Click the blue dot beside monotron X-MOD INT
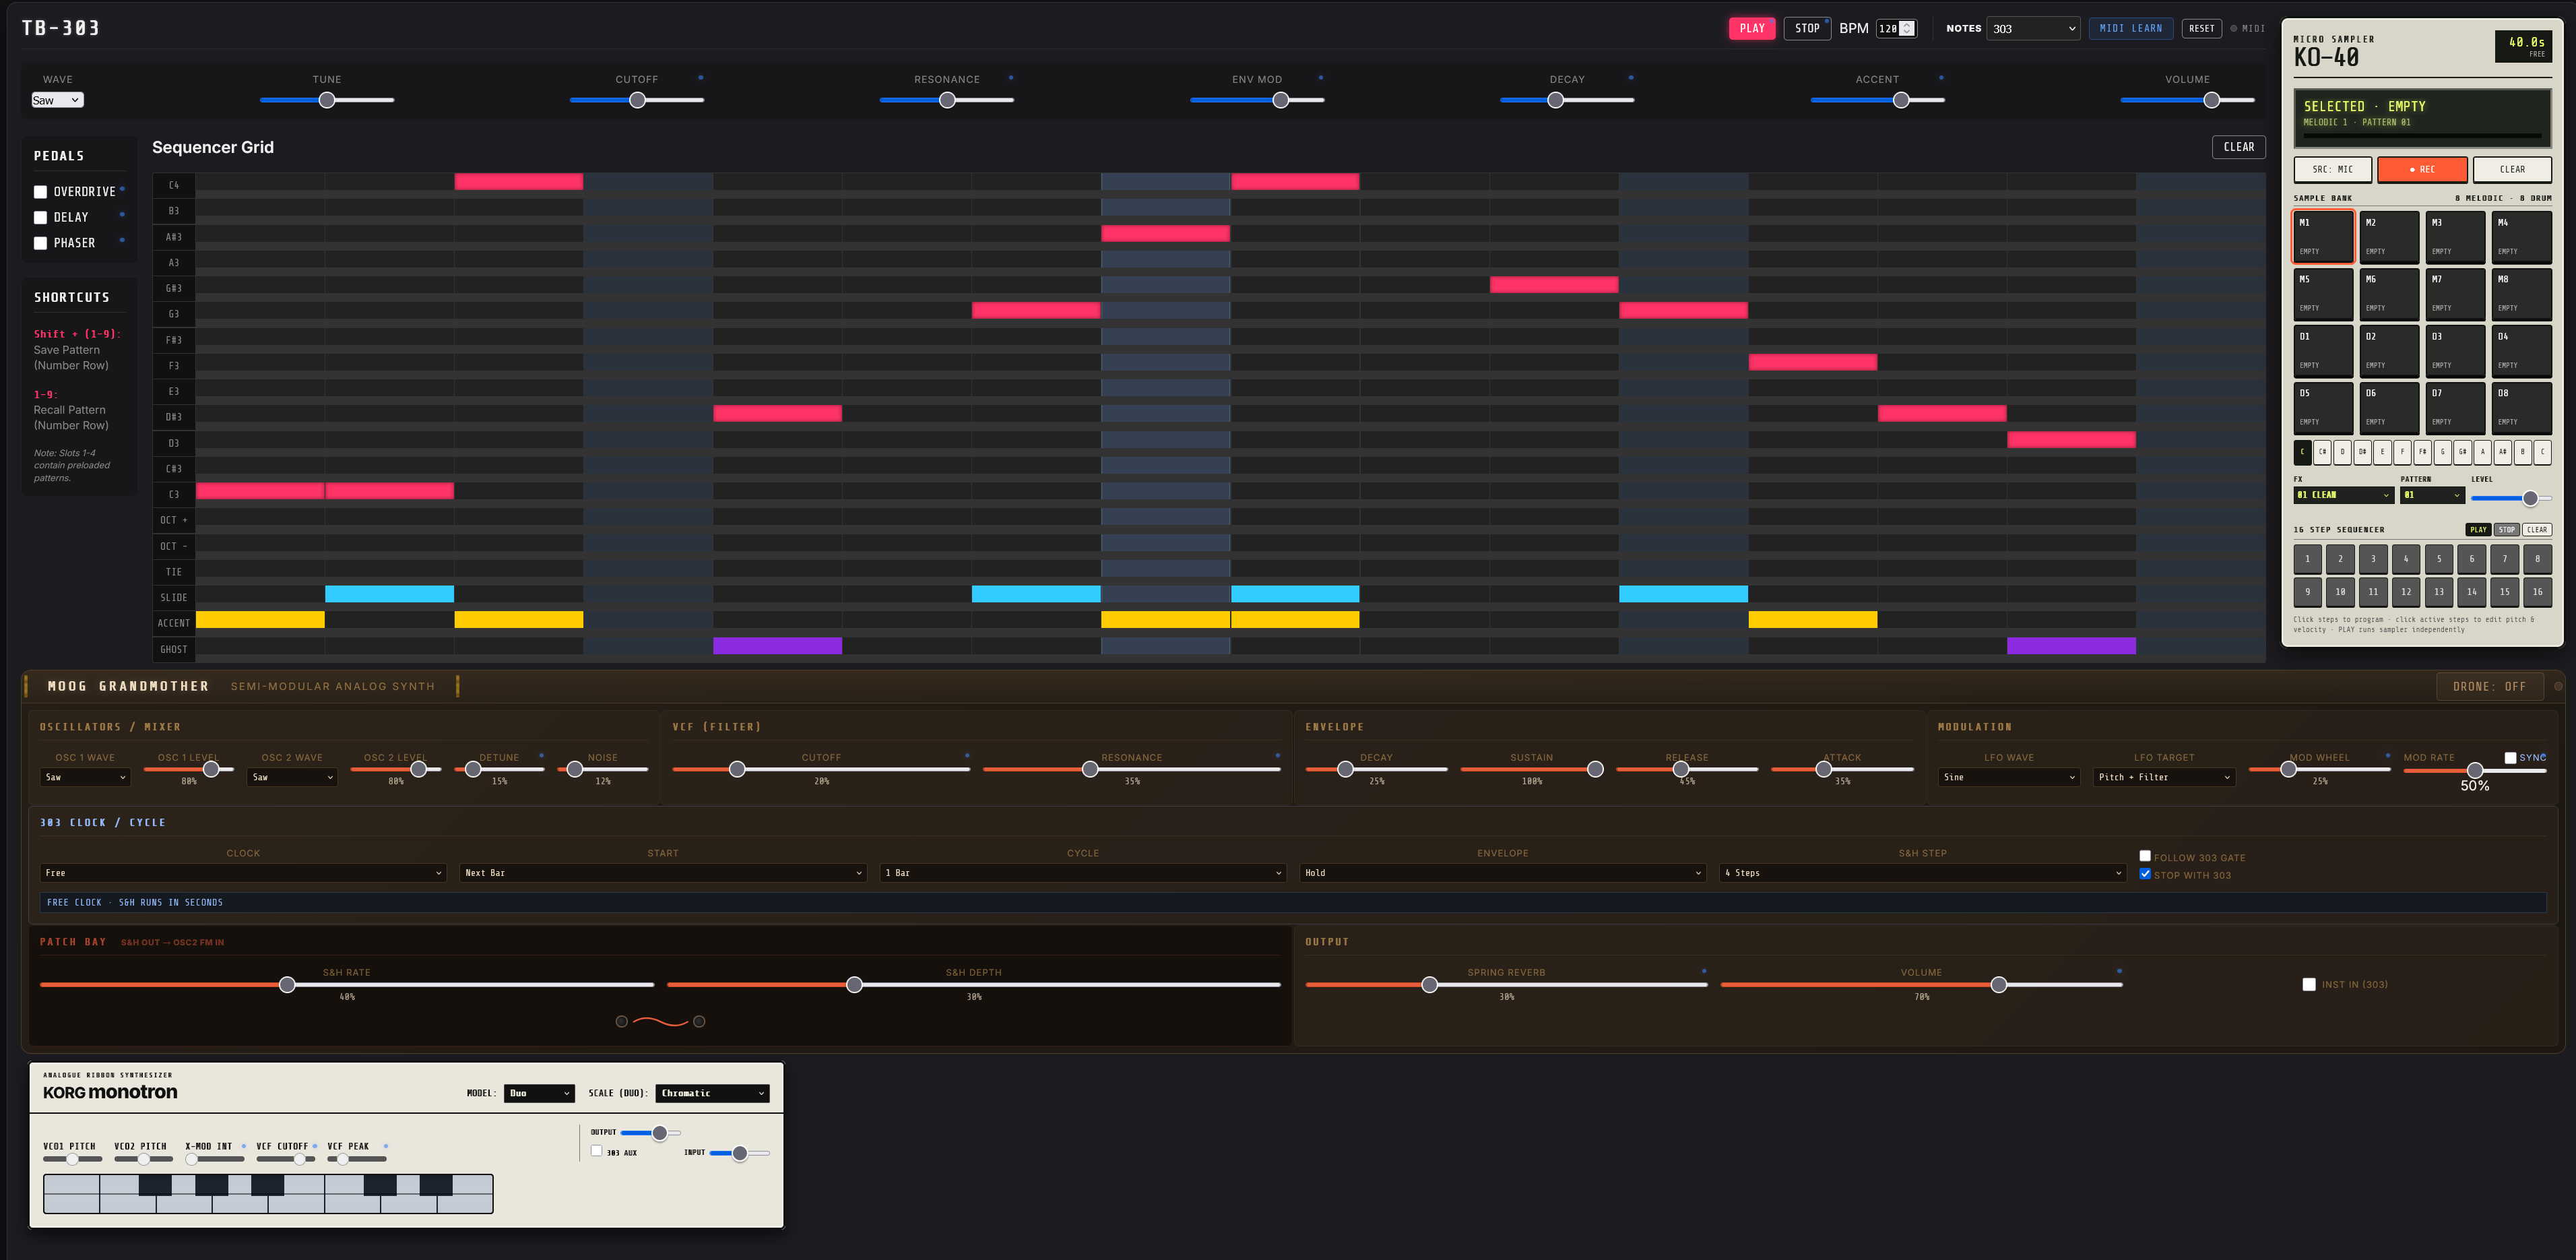 coord(243,1146)
